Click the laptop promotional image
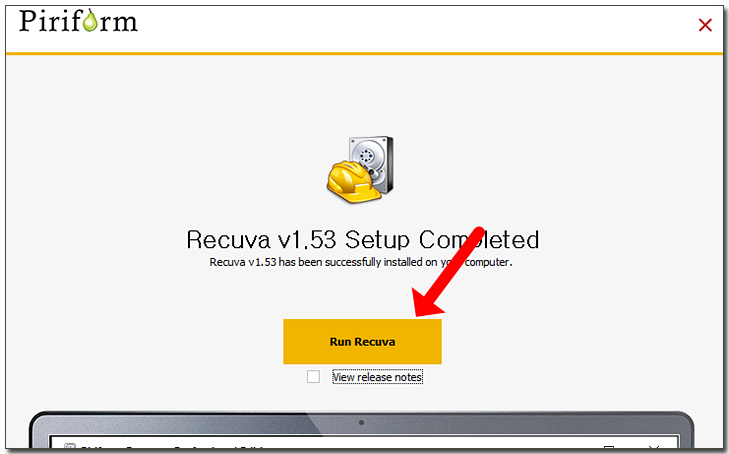 click(x=362, y=430)
